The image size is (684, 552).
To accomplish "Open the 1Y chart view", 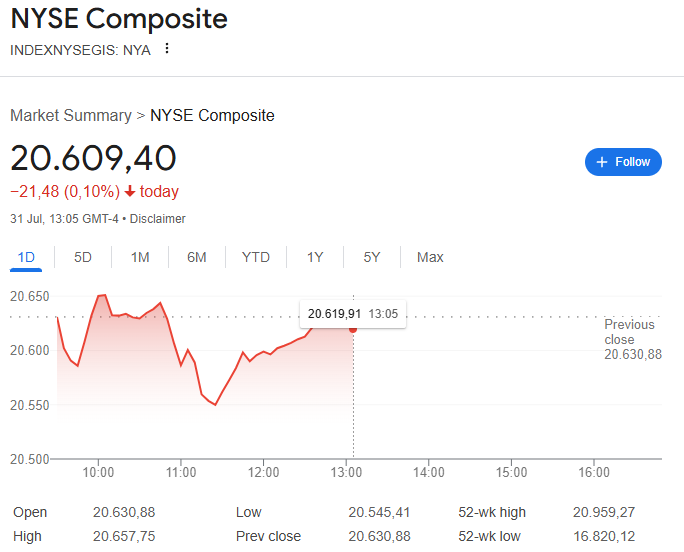I will coord(315,257).
